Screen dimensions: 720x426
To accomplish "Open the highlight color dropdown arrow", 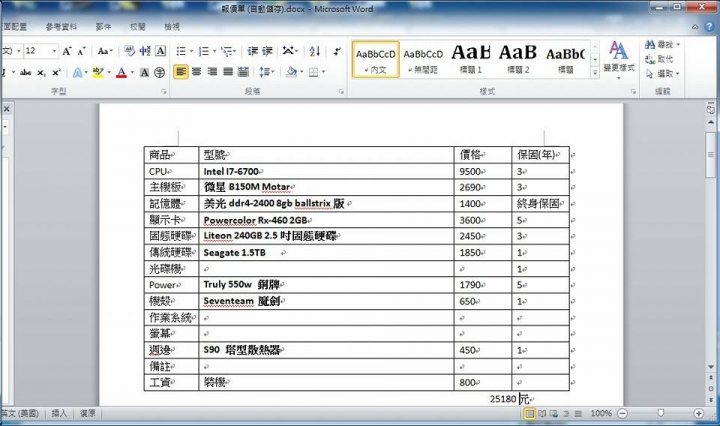I will (x=109, y=73).
